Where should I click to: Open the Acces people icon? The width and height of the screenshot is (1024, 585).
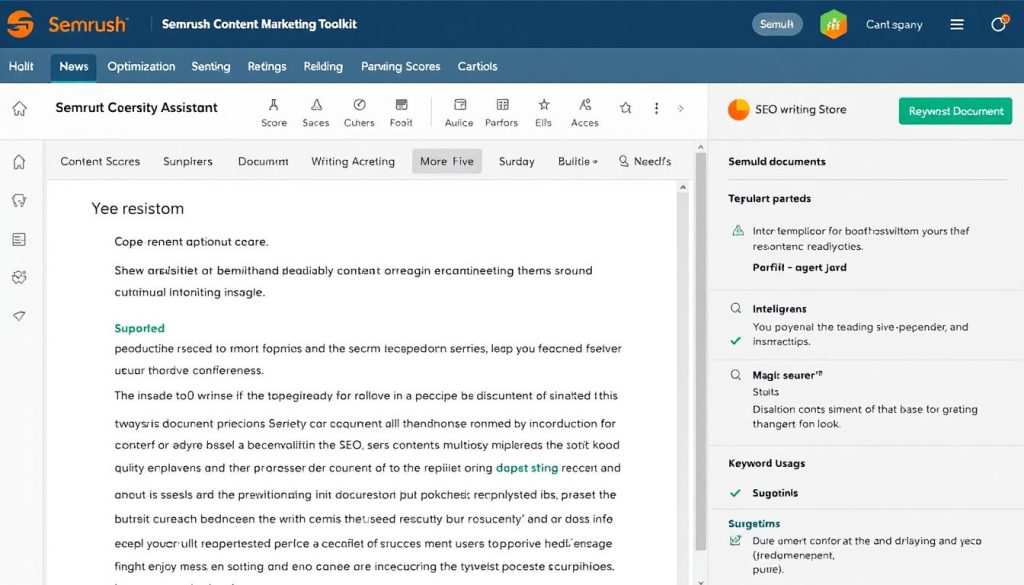pyautogui.click(x=585, y=111)
